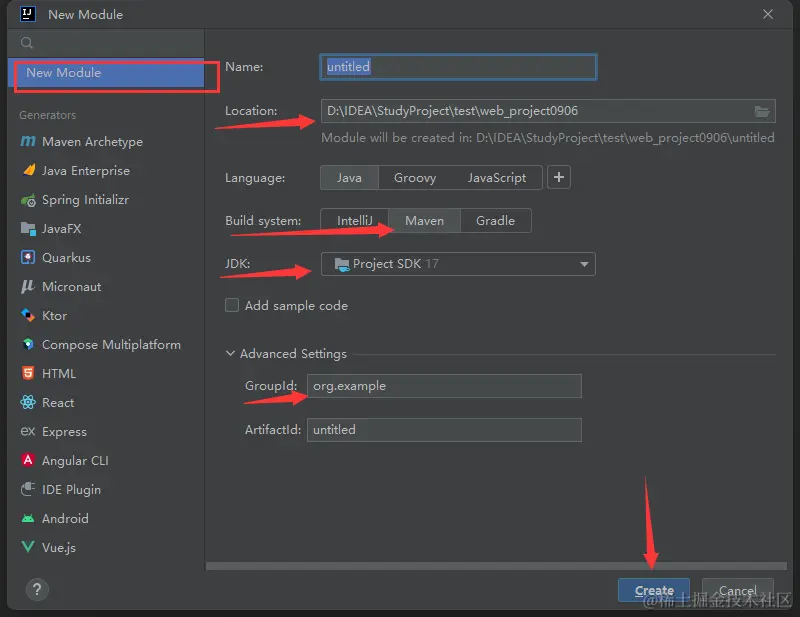Select New Module in the left list
Viewport: 800px width, 617px height.
point(106,73)
